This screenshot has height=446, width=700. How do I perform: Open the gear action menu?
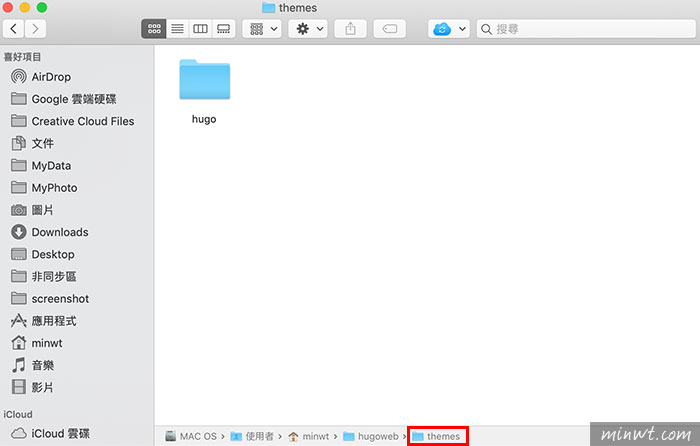click(x=308, y=29)
